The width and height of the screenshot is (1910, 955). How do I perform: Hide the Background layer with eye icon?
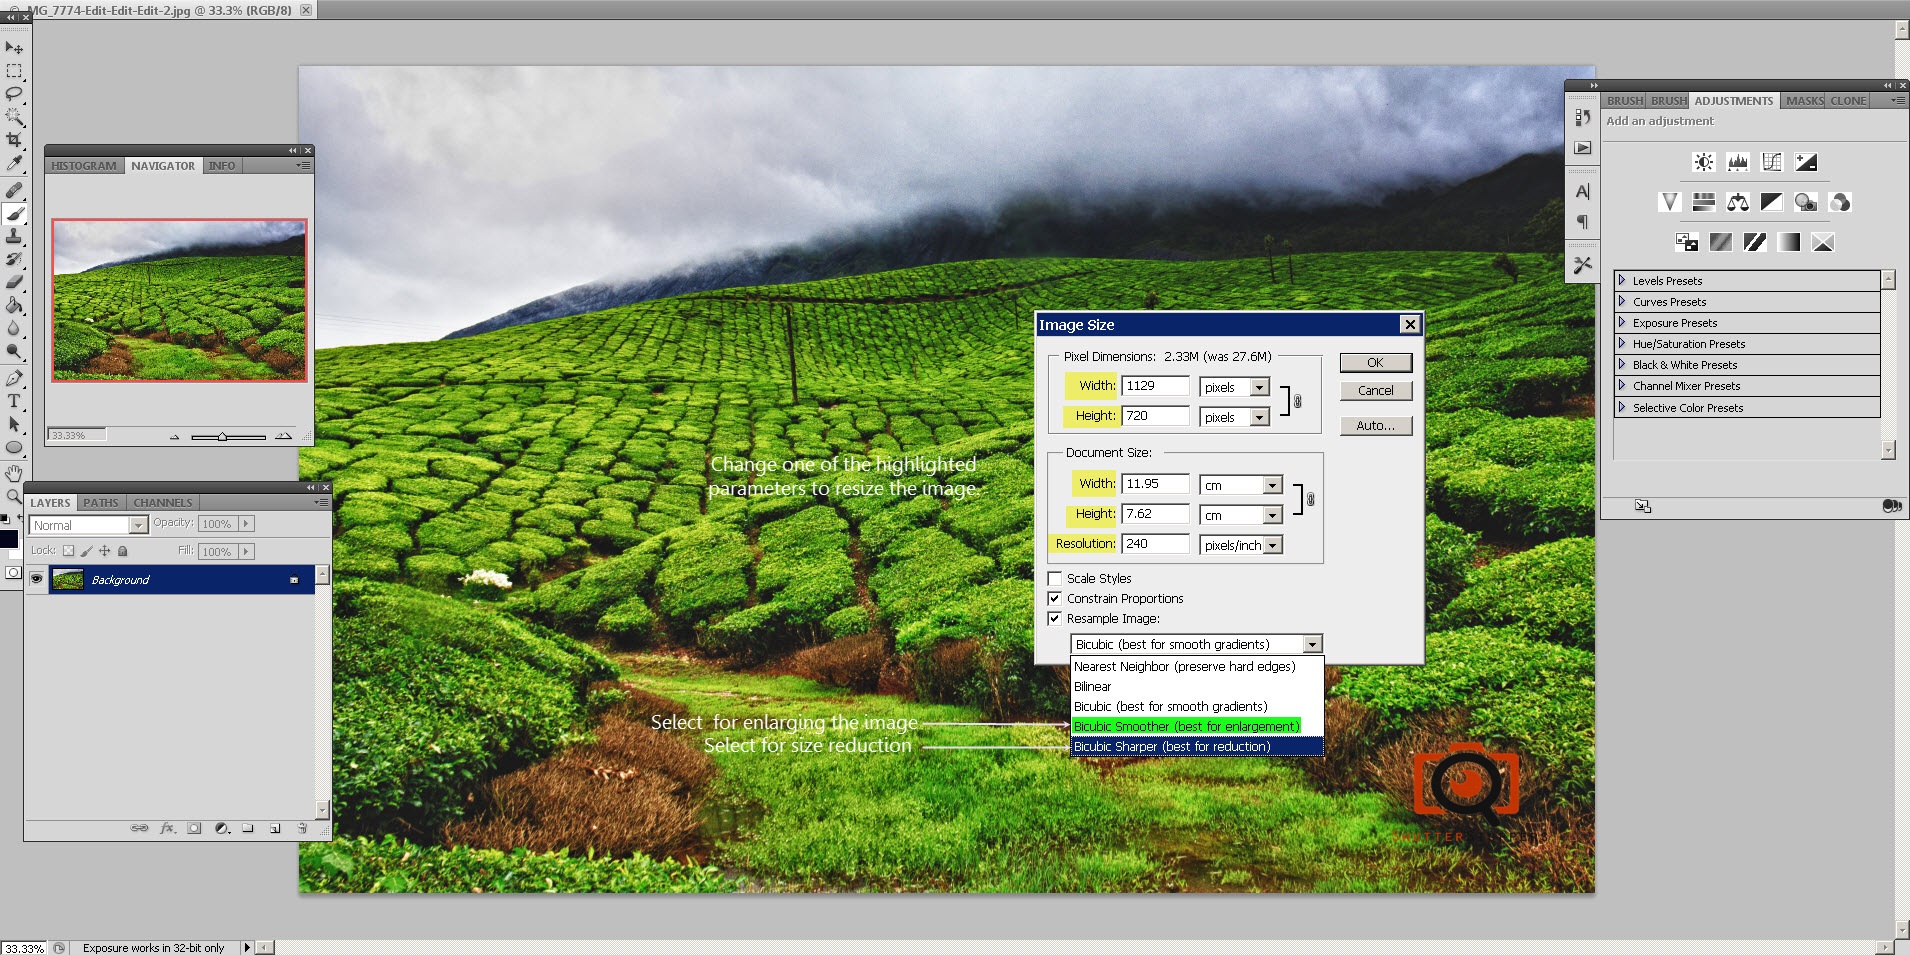pyautogui.click(x=36, y=580)
